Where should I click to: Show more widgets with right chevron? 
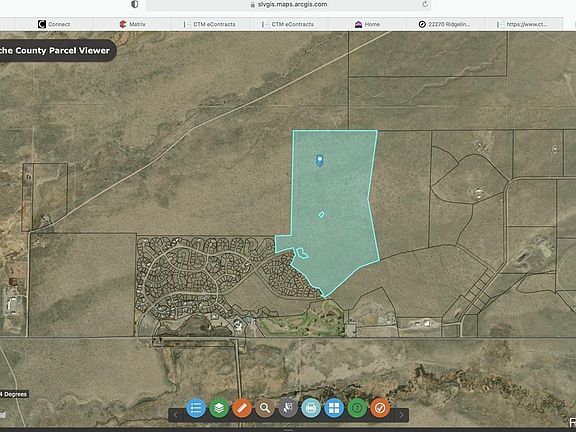tap(401, 415)
